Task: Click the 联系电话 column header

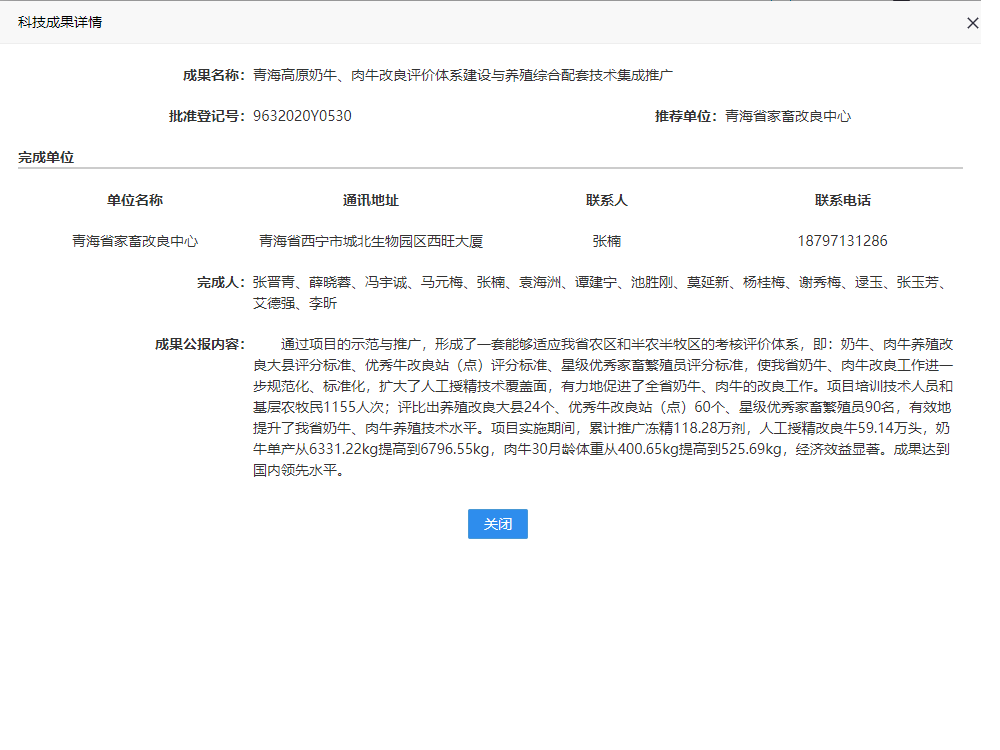Action: 843,200
